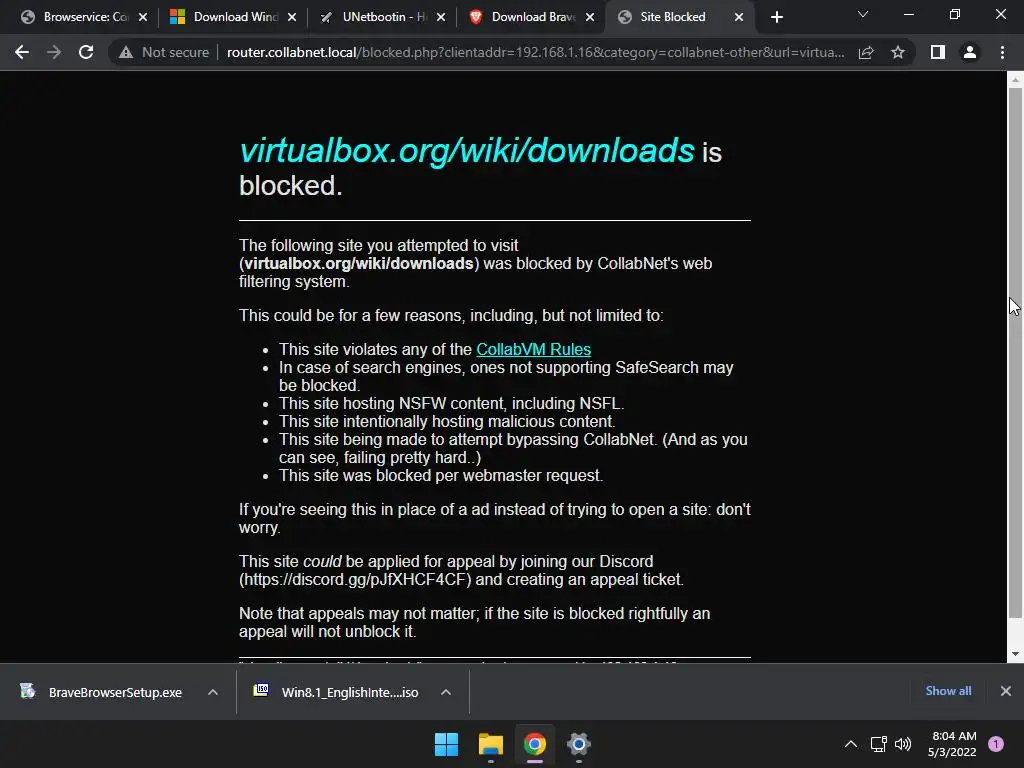Close the UNetbootin tab
1024x768 pixels.
pyautogui.click(x=441, y=17)
